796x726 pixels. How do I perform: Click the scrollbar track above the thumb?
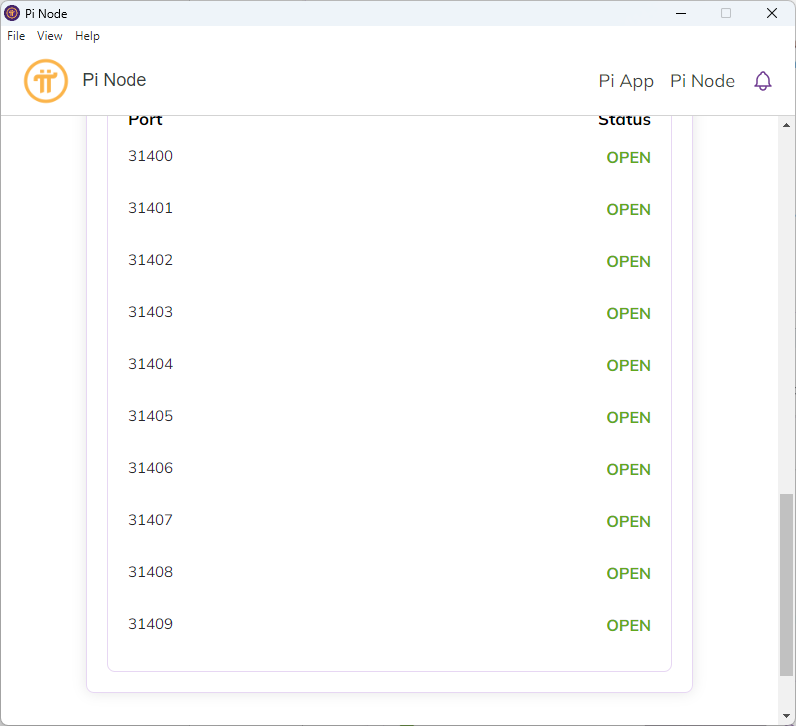click(786, 312)
